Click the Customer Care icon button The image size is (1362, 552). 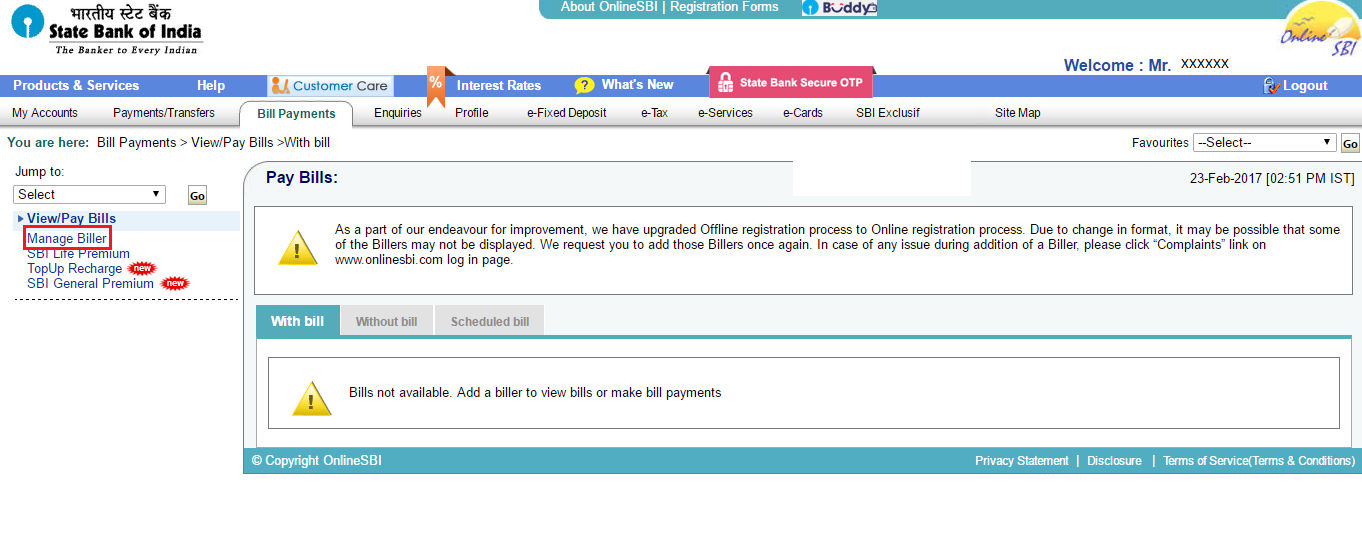[x=330, y=86]
